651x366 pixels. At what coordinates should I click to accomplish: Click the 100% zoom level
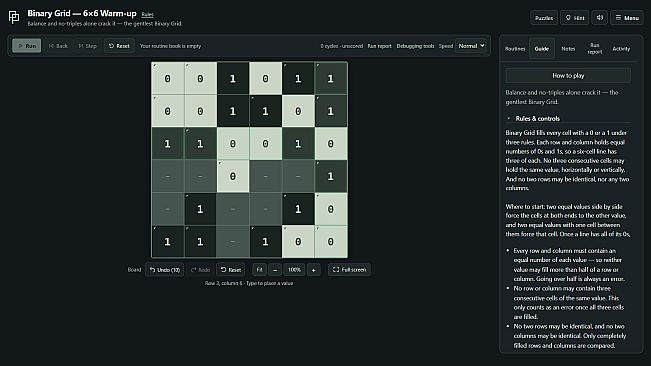294,270
